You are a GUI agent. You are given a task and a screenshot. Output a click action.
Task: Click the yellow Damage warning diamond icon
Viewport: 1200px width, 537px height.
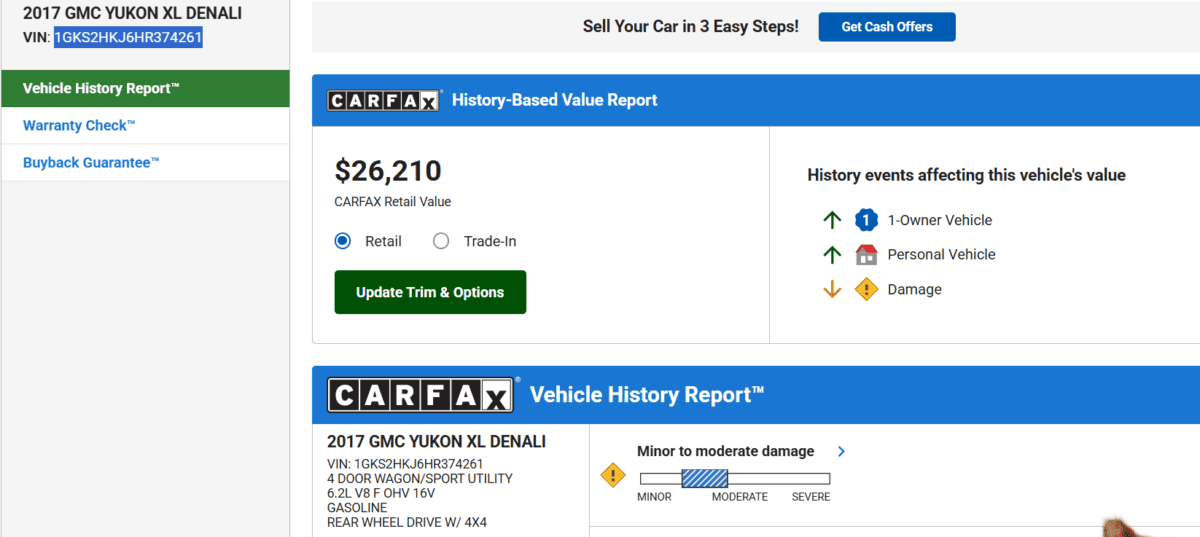coord(866,289)
